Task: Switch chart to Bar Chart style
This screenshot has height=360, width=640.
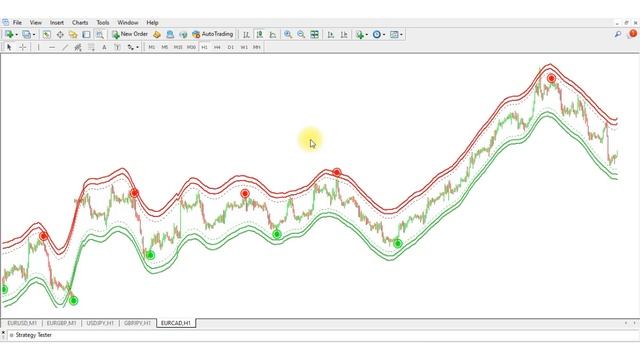Action: [246, 35]
